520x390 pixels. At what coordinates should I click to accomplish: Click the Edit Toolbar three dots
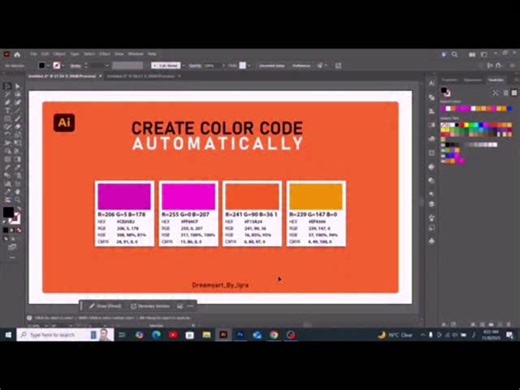pyautogui.click(x=12, y=258)
